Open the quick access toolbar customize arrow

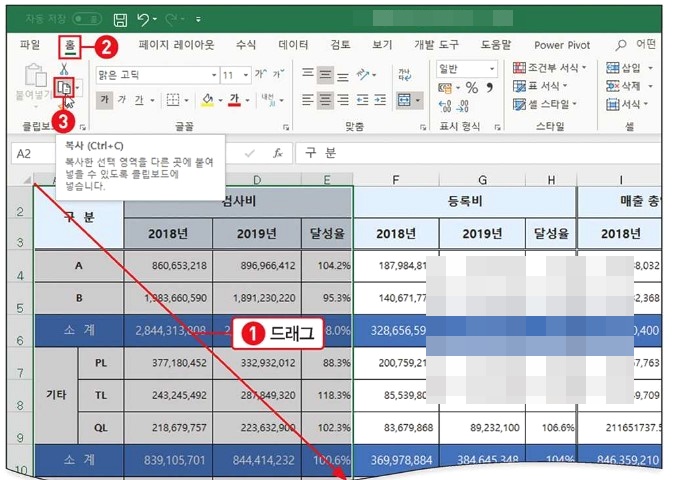[198, 19]
